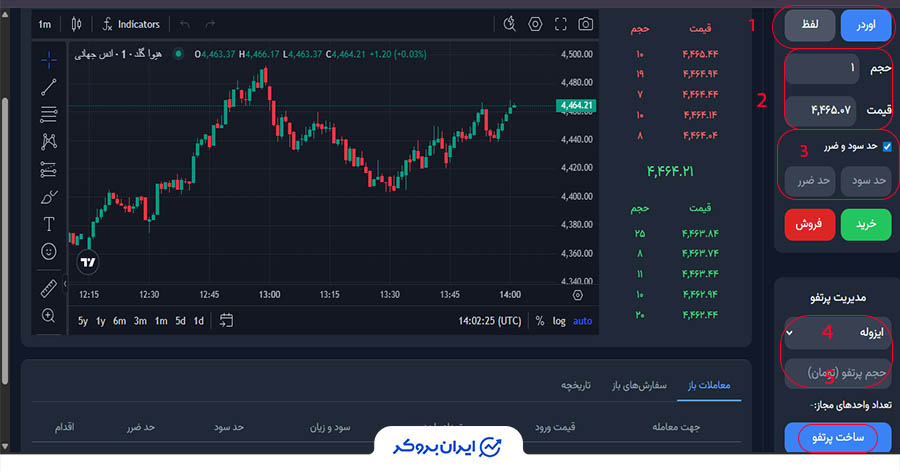
Task: Open the quick search icon
Action: tap(510, 24)
